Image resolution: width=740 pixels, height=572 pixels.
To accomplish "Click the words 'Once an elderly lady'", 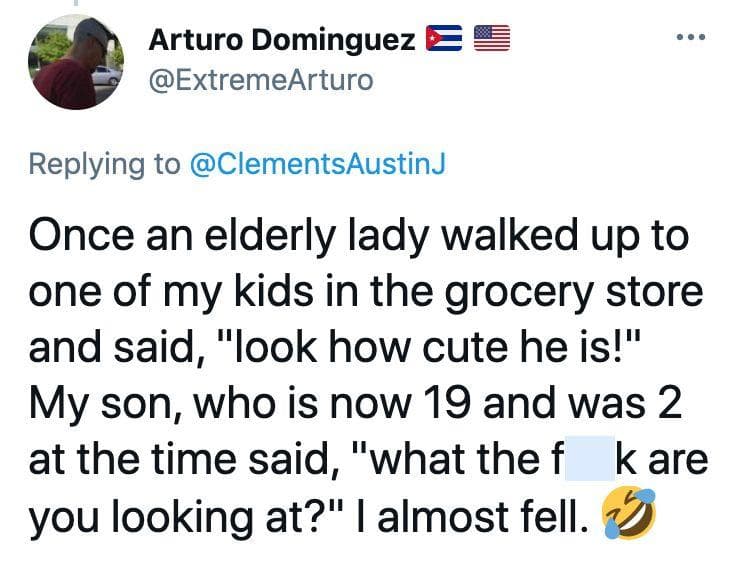I will [230, 236].
